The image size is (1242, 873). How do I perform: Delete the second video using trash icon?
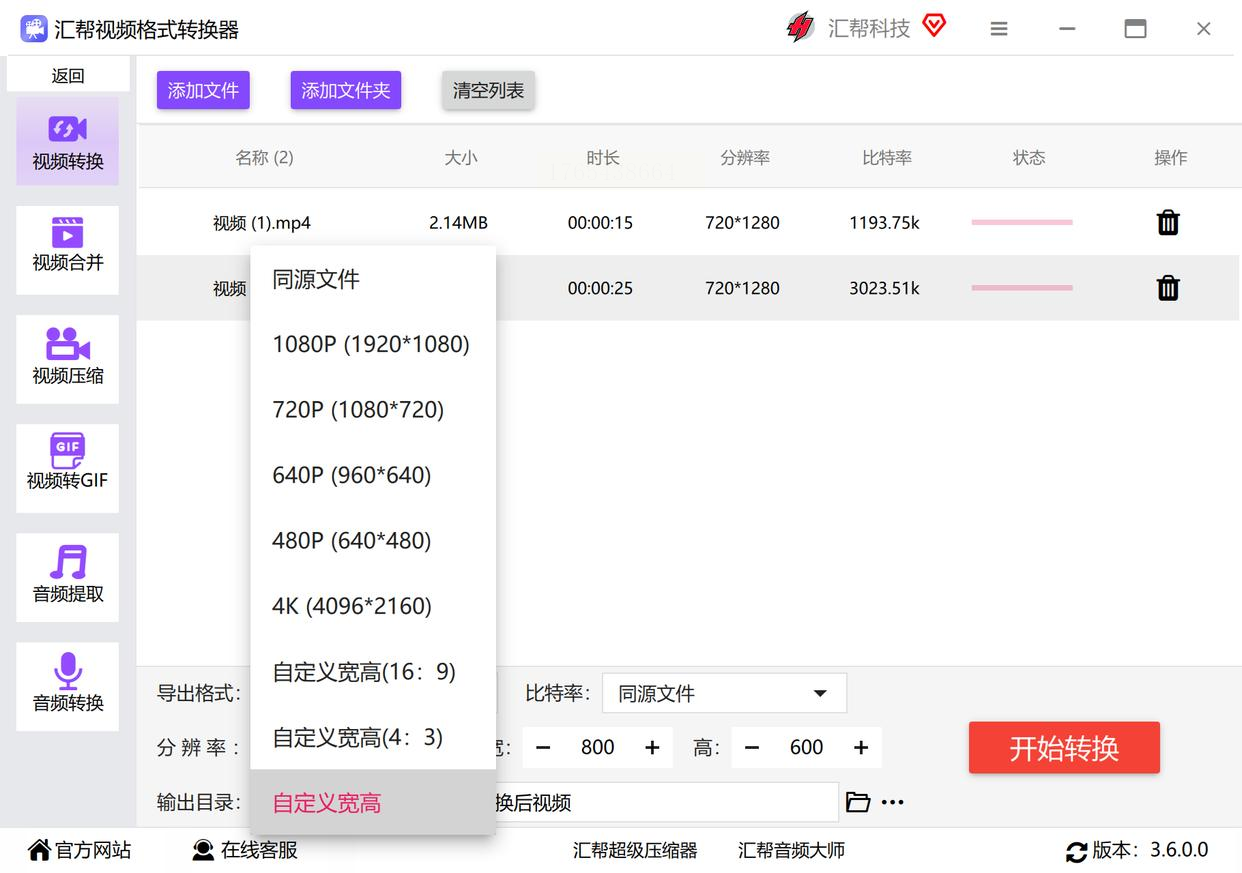[x=1167, y=289]
